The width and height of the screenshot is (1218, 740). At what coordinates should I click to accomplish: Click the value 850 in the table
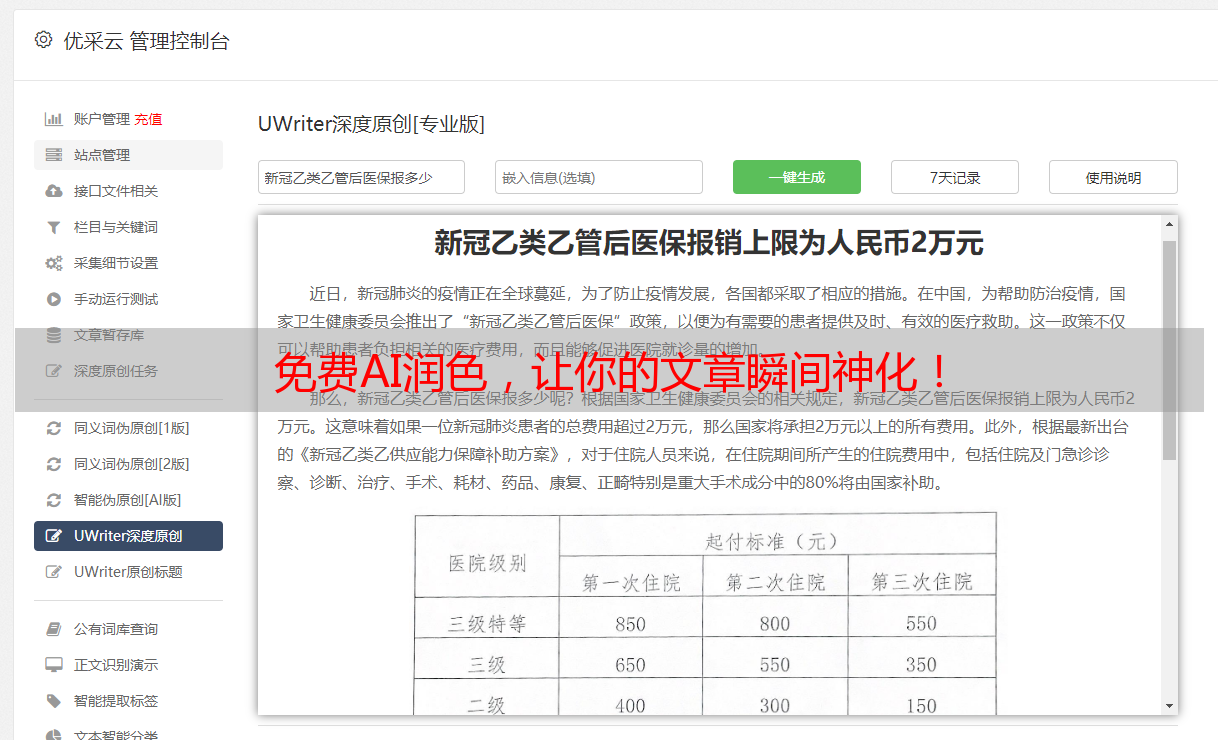[x=631, y=624]
